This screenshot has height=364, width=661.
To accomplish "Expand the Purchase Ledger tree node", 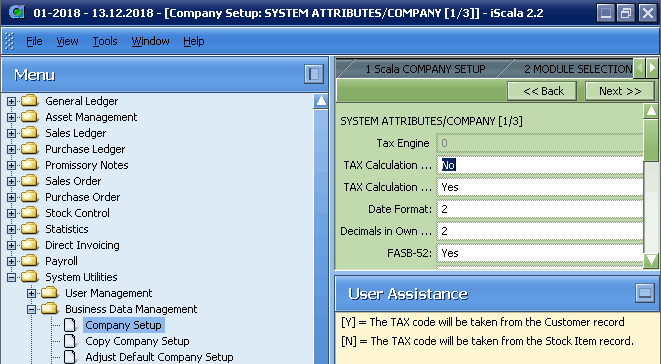I will point(11,149).
